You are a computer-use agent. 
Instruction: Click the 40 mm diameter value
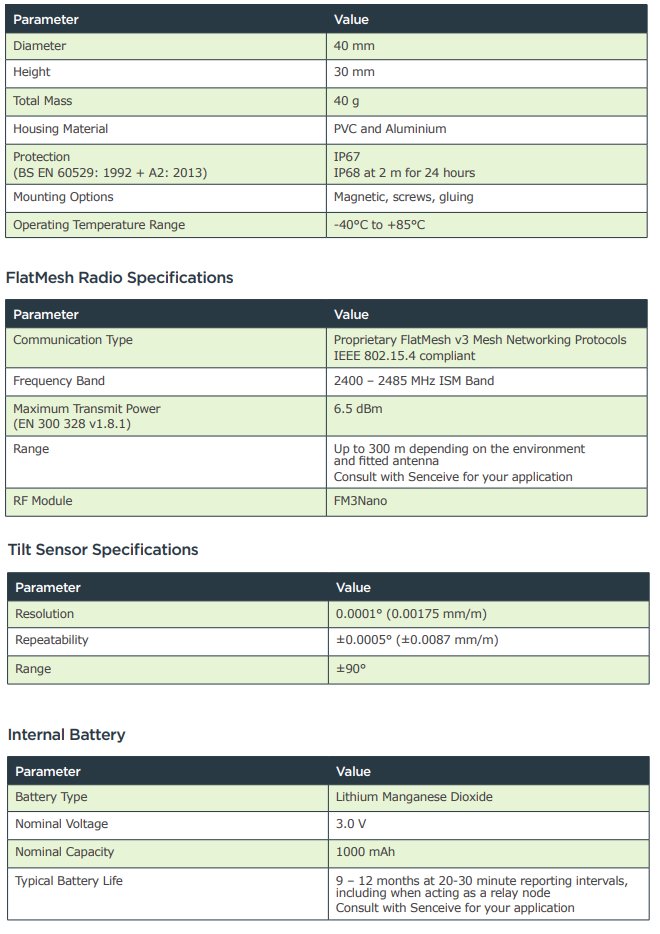tap(354, 45)
